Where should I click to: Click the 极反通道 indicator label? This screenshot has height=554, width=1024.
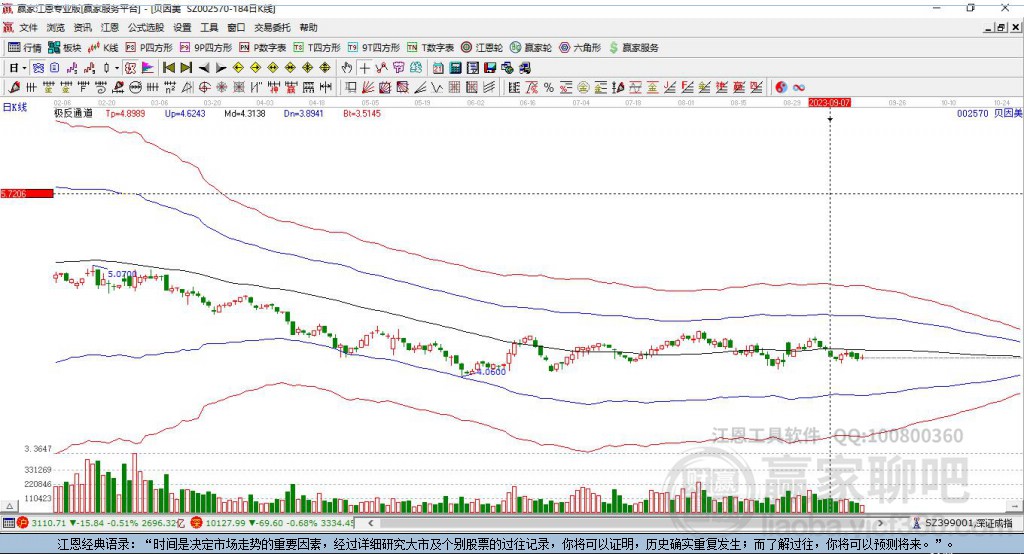(x=73, y=114)
